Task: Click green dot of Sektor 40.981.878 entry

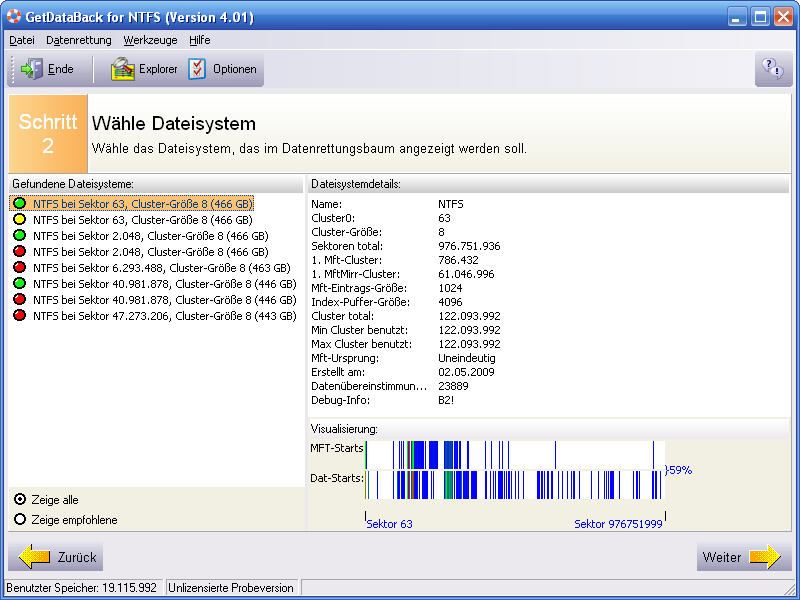Action: coord(20,283)
